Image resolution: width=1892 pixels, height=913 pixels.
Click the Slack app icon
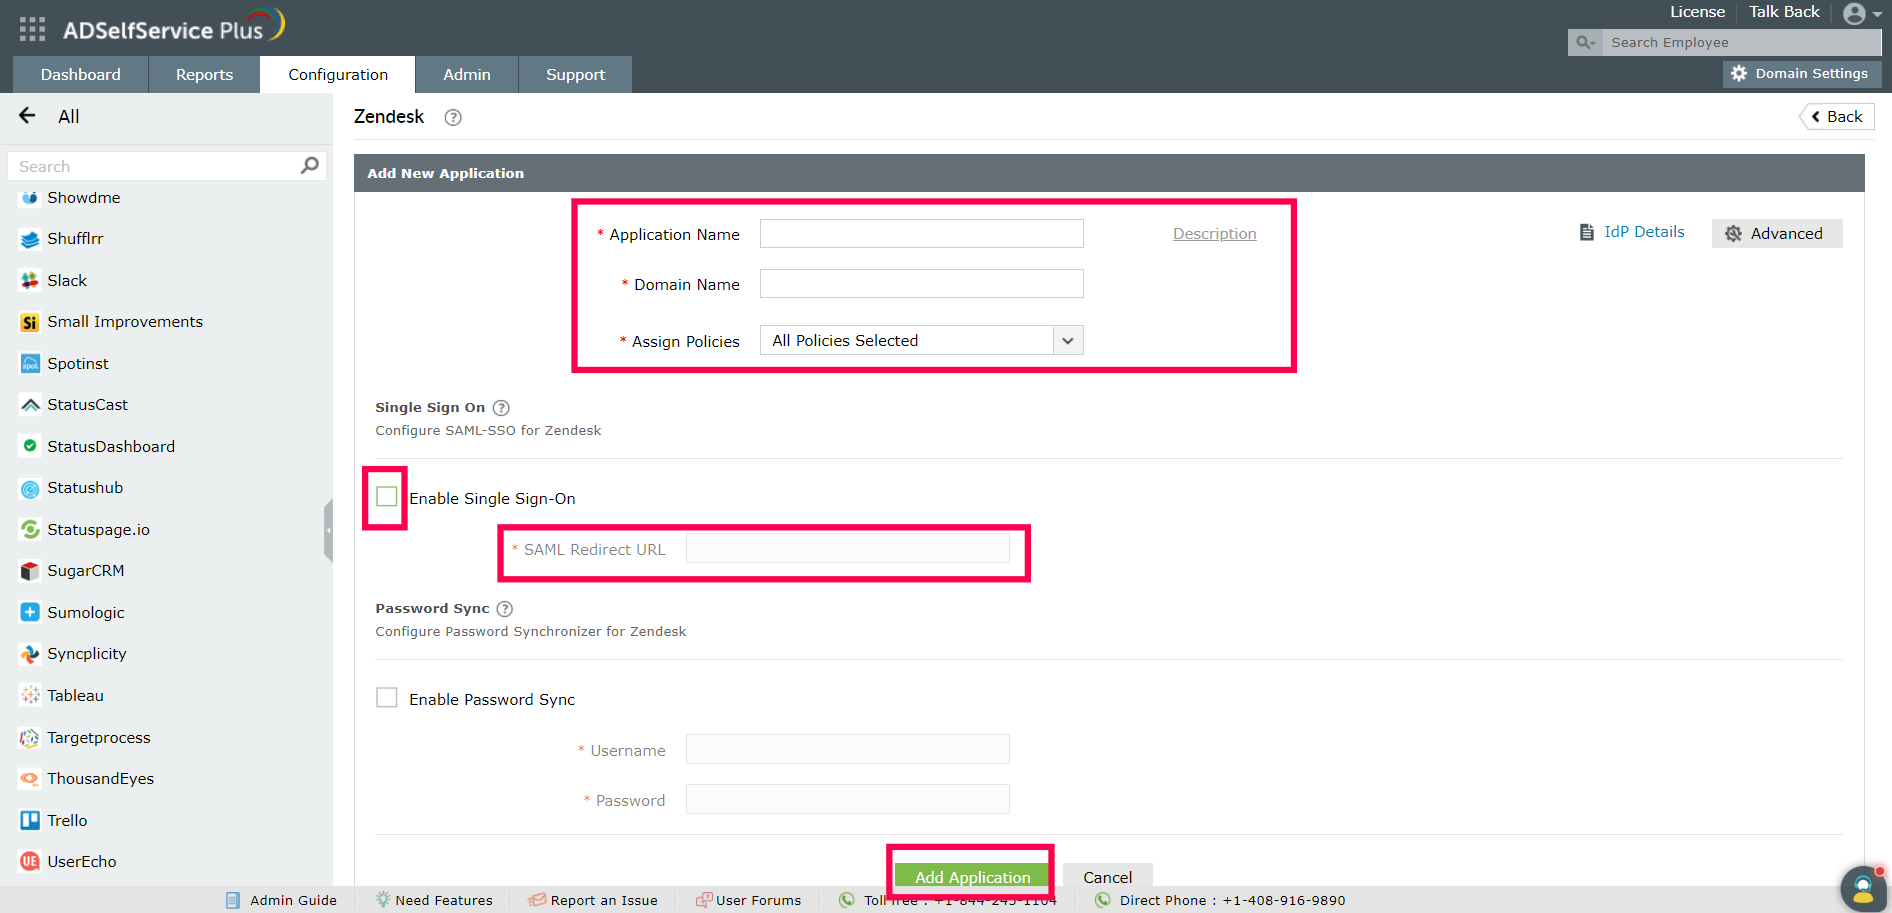30,281
